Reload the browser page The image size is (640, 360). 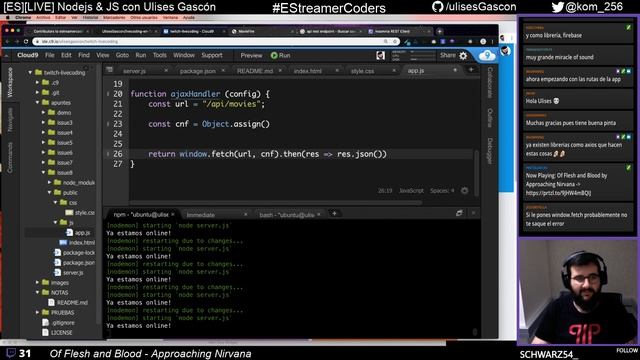(x=26, y=41)
